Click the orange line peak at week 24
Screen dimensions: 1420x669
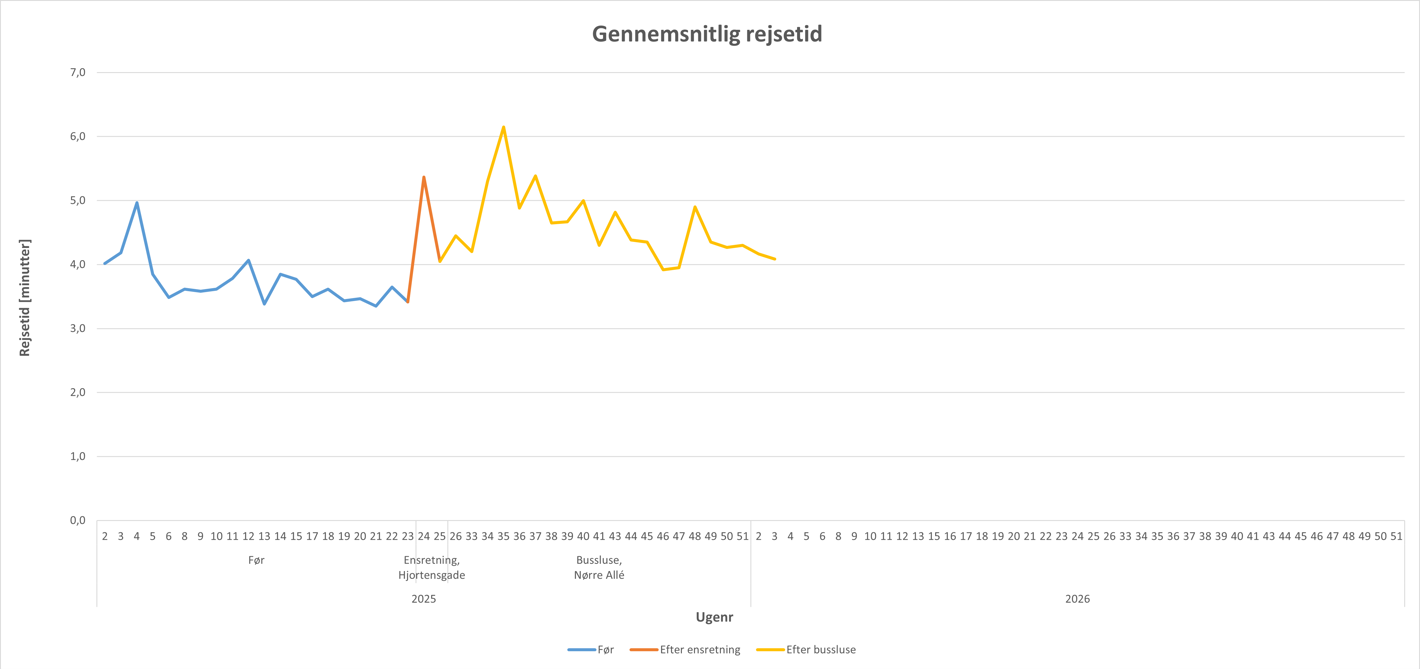(x=424, y=177)
